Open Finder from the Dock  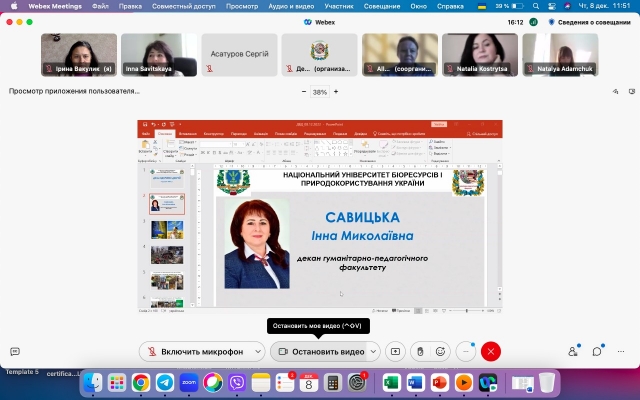pyautogui.click(x=93, y=382)
